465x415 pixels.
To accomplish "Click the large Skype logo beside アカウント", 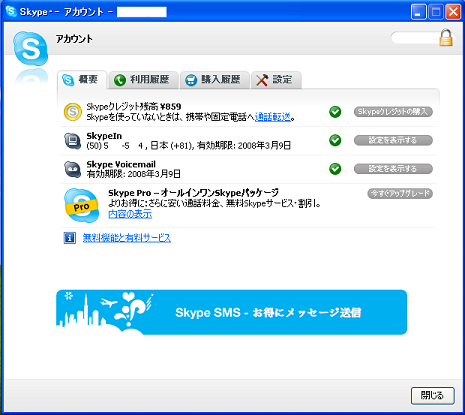I will pos(30,49).
